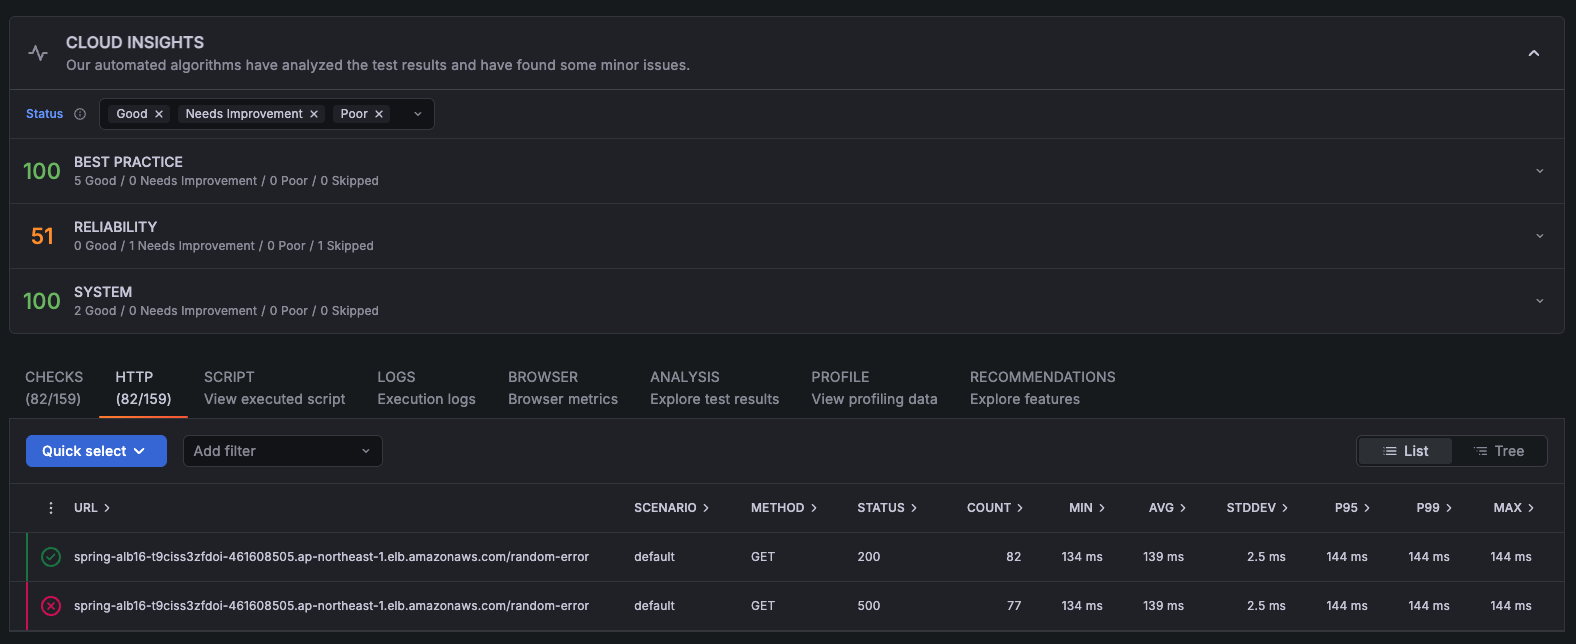Collapse the Cloud Insights panel
Screen dimensions: 1576x644
pos(1534,53)
